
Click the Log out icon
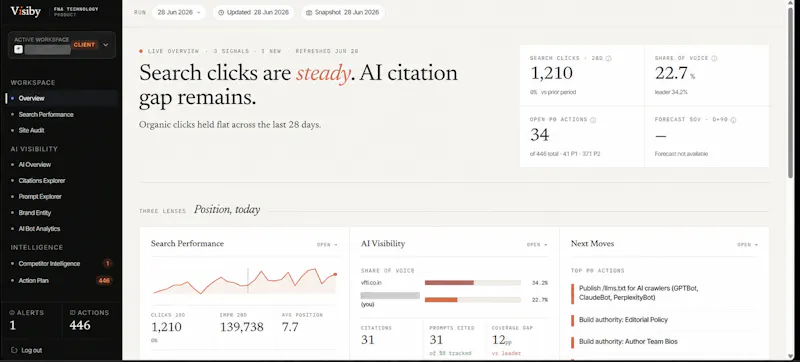point(14,350)
